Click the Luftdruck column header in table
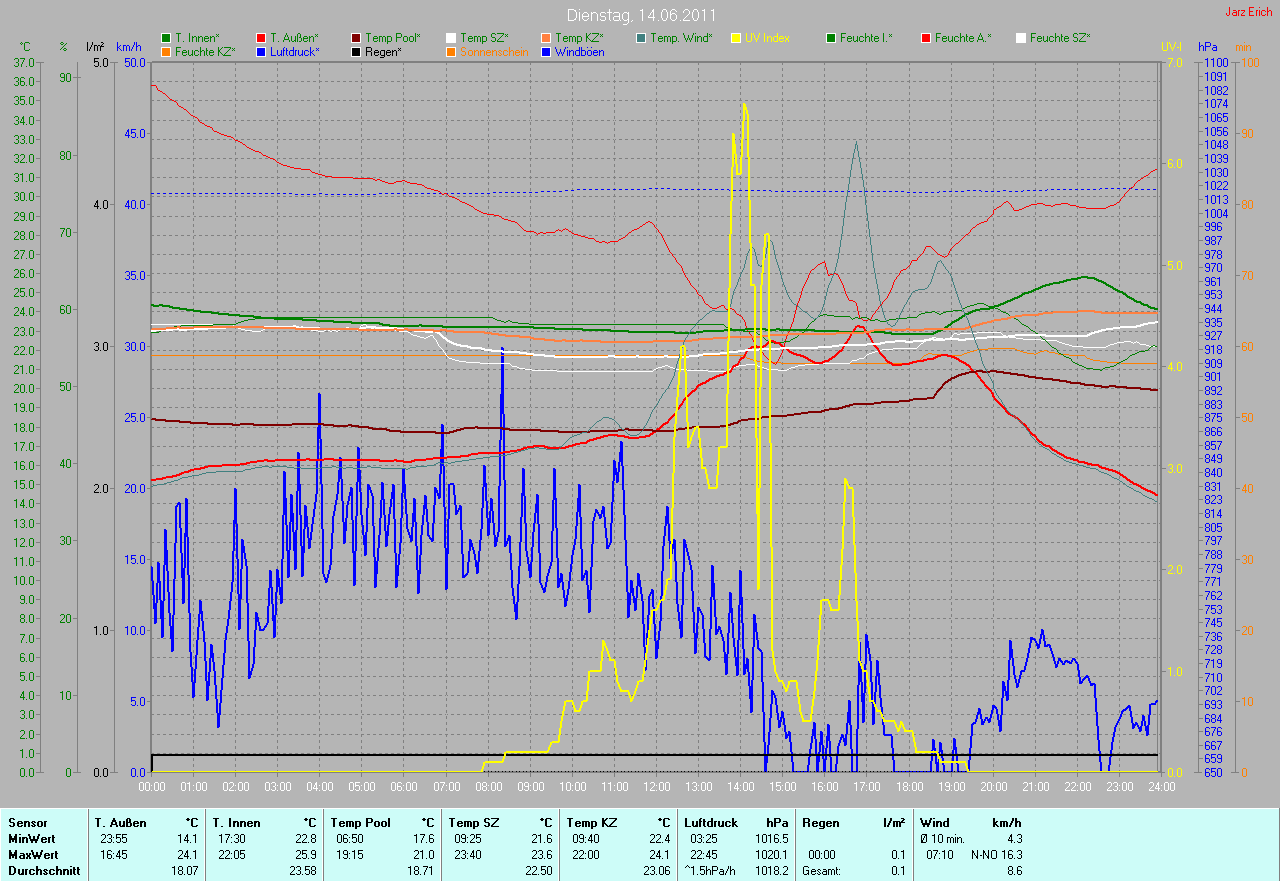This screenshot has height=881, width=1280. 711,822
